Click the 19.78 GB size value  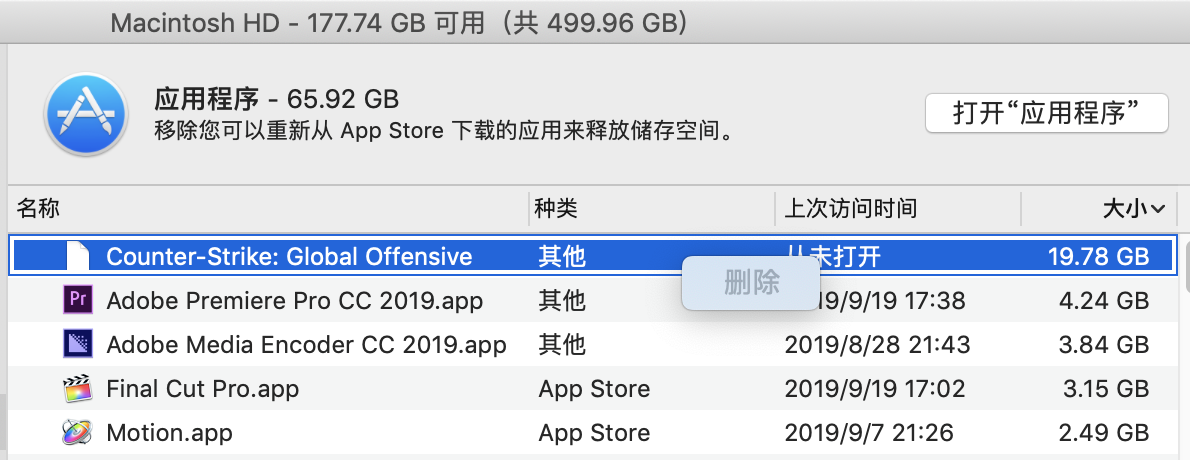1098,257
